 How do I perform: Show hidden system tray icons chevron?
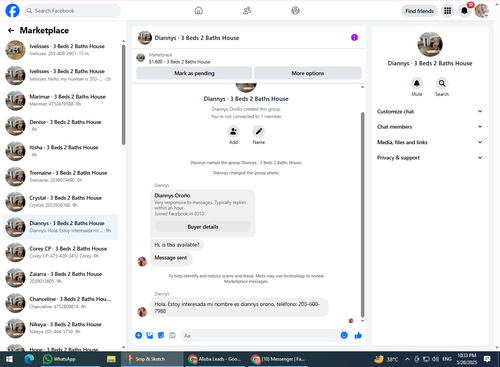(407, 359)
